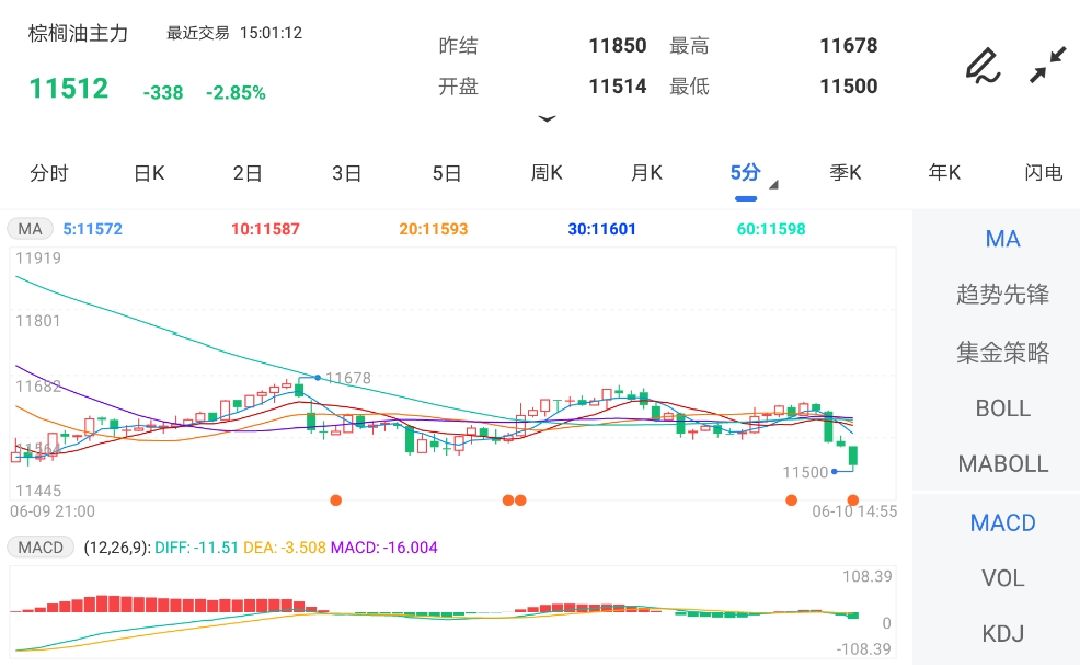Open the 周K chart tab
Screen dimensions: 1080x665
[x=547, y=173]
